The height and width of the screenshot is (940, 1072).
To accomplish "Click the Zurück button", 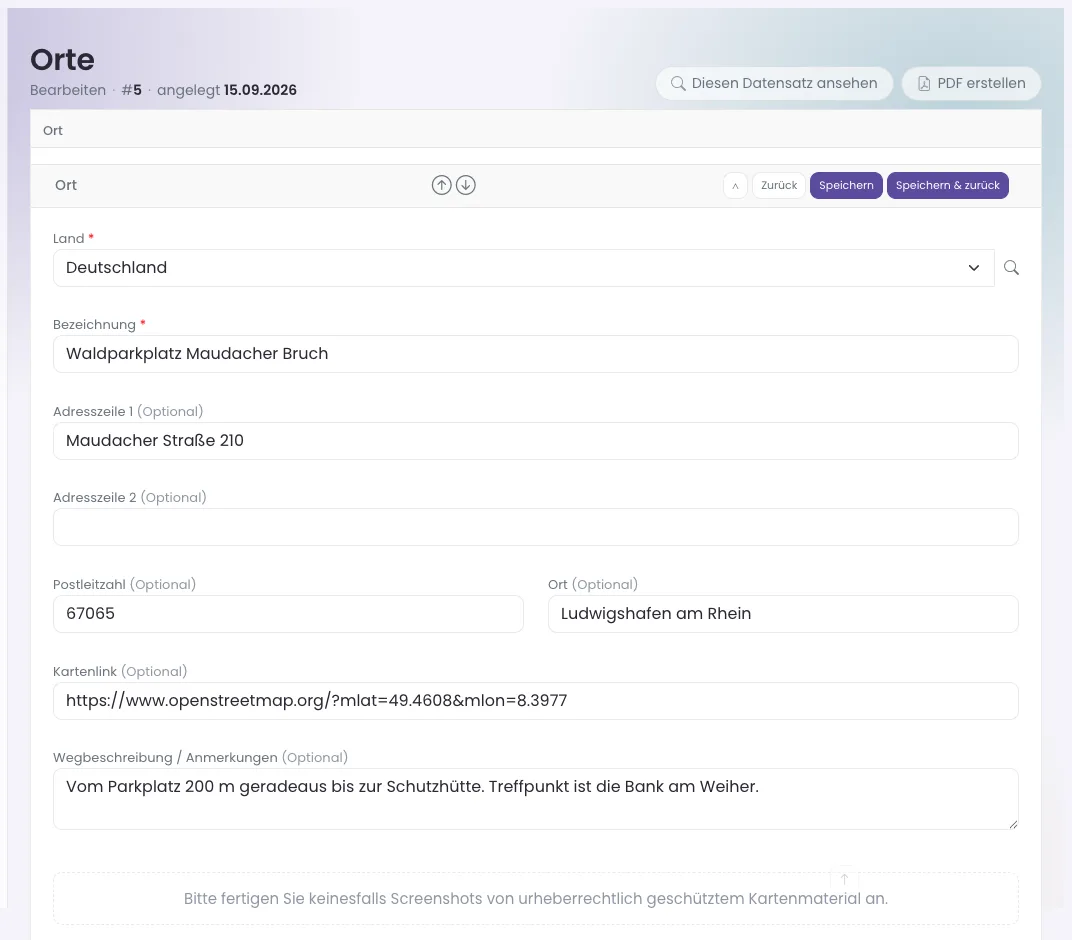I will pos(779,185).
